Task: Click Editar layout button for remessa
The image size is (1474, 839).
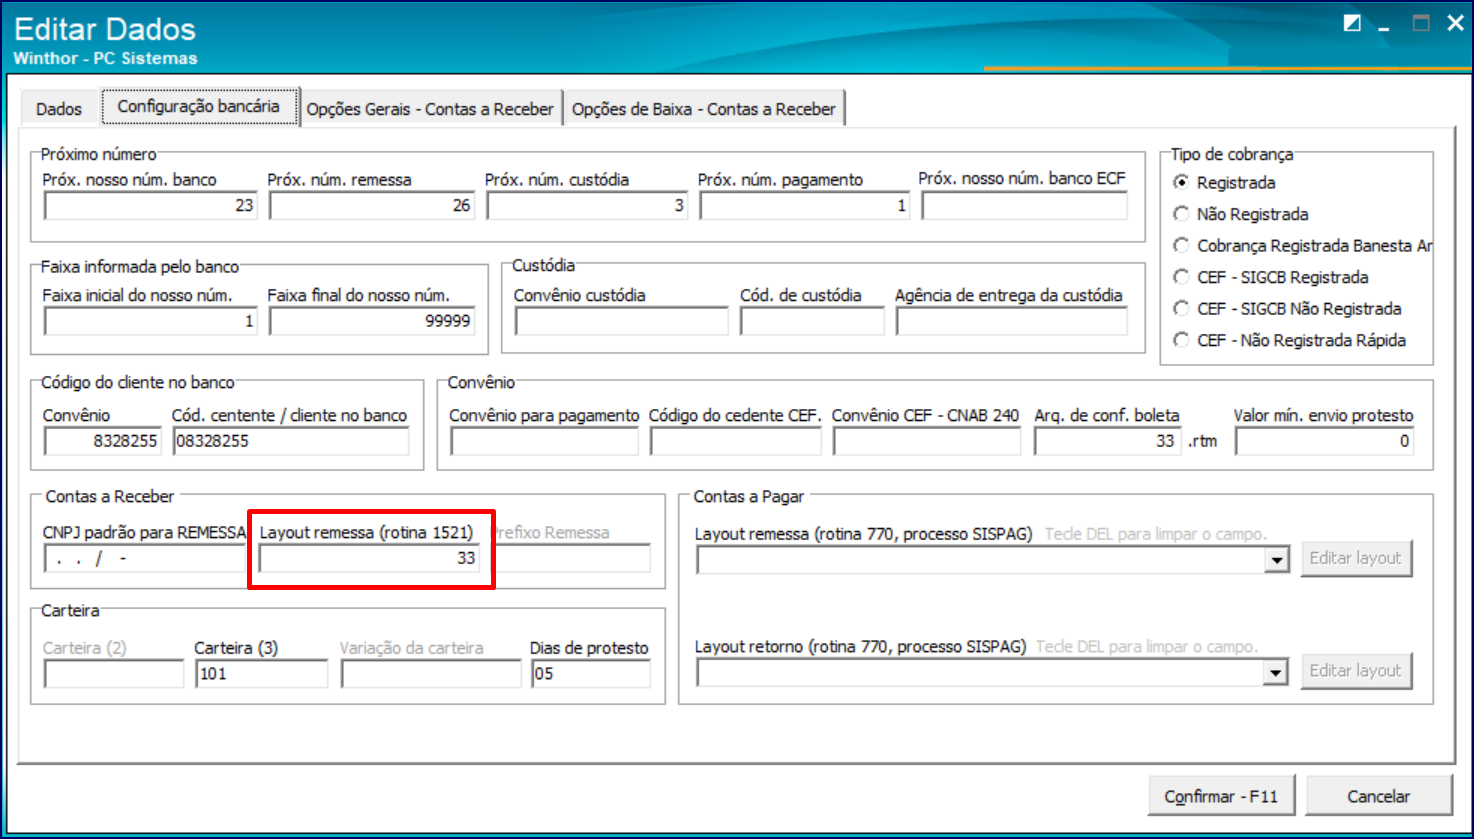Action: 1356,558
